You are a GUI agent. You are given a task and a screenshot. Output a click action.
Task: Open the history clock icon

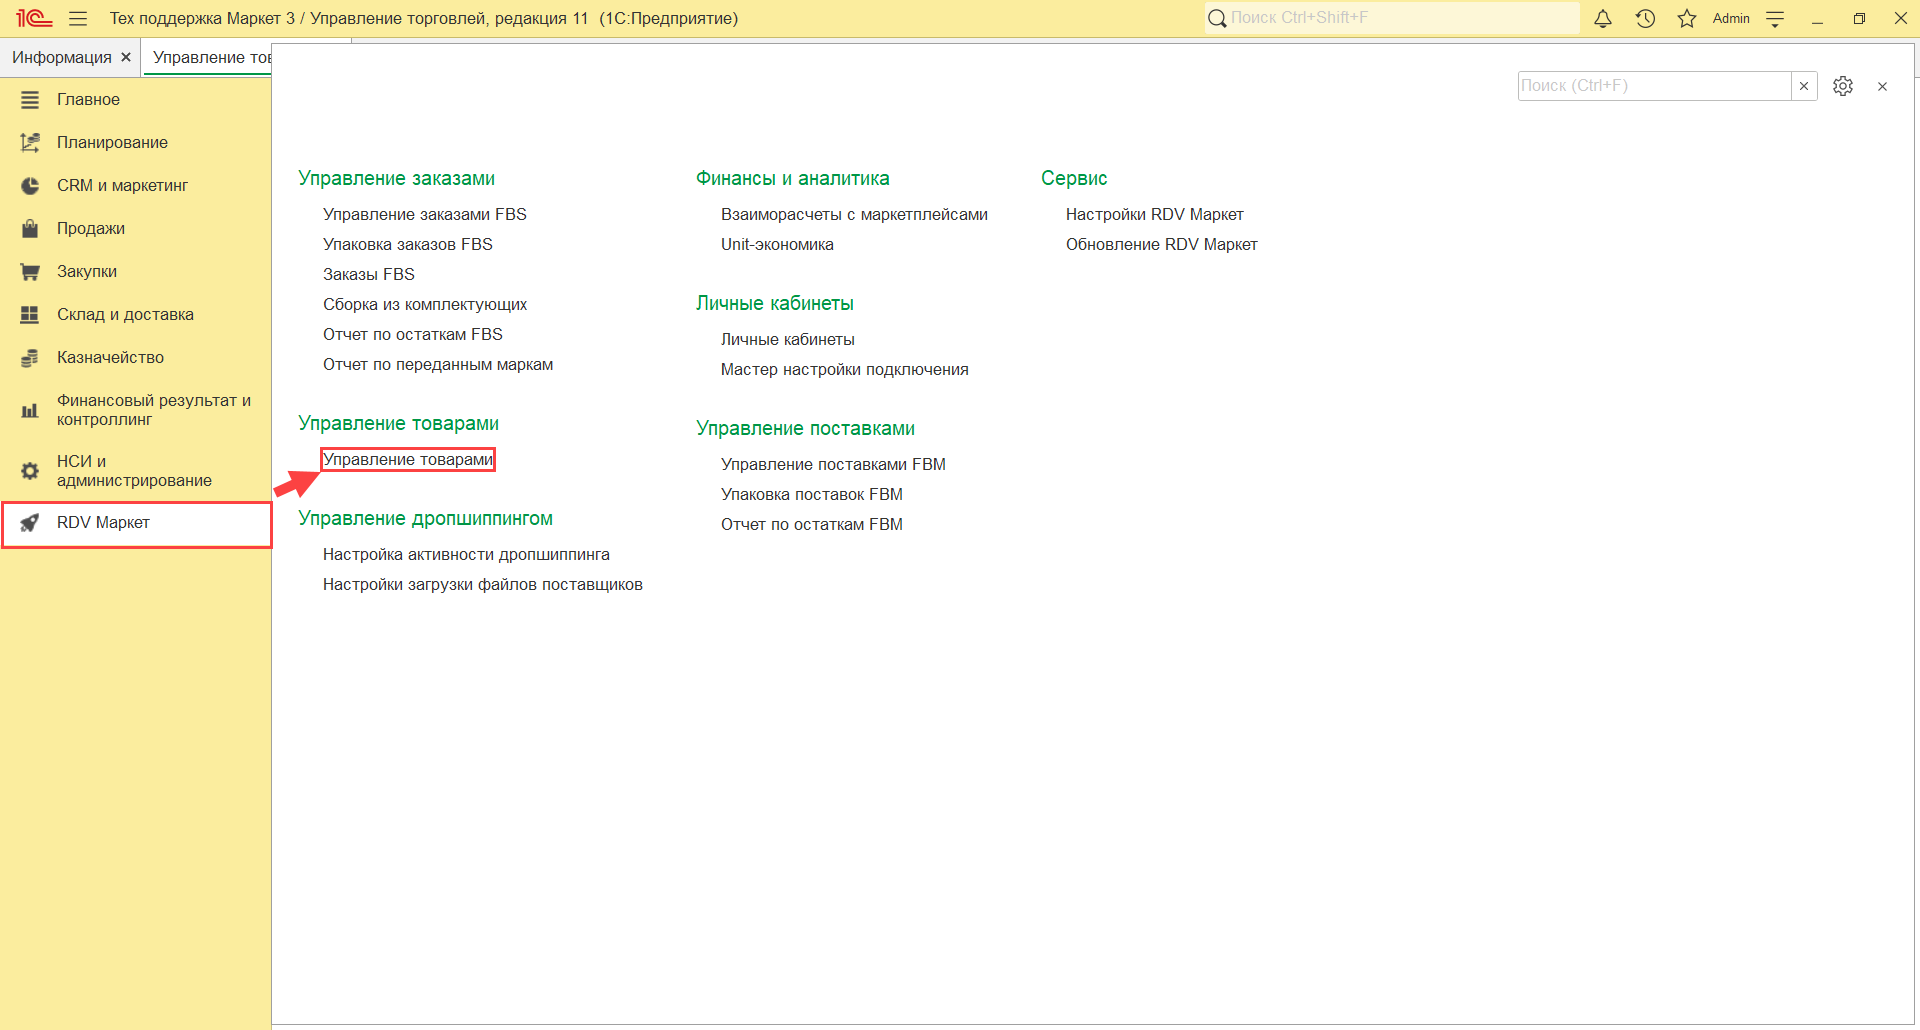tap(1645, 19)
